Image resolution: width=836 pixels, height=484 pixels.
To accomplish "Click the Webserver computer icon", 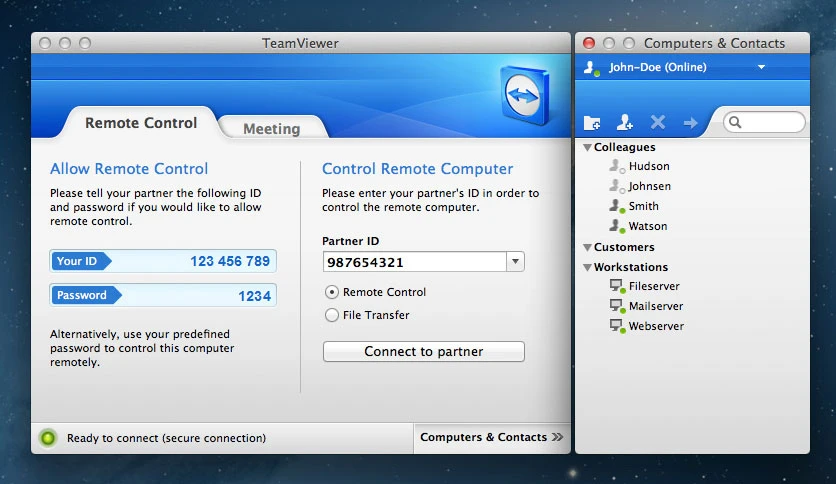I will pos(617,326).
